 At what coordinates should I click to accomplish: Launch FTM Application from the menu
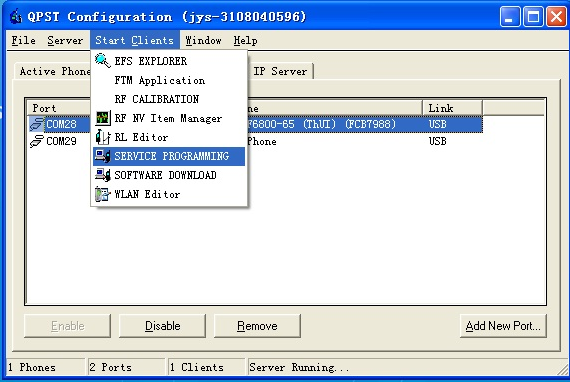pyautogui.click(x=169, y=80)
